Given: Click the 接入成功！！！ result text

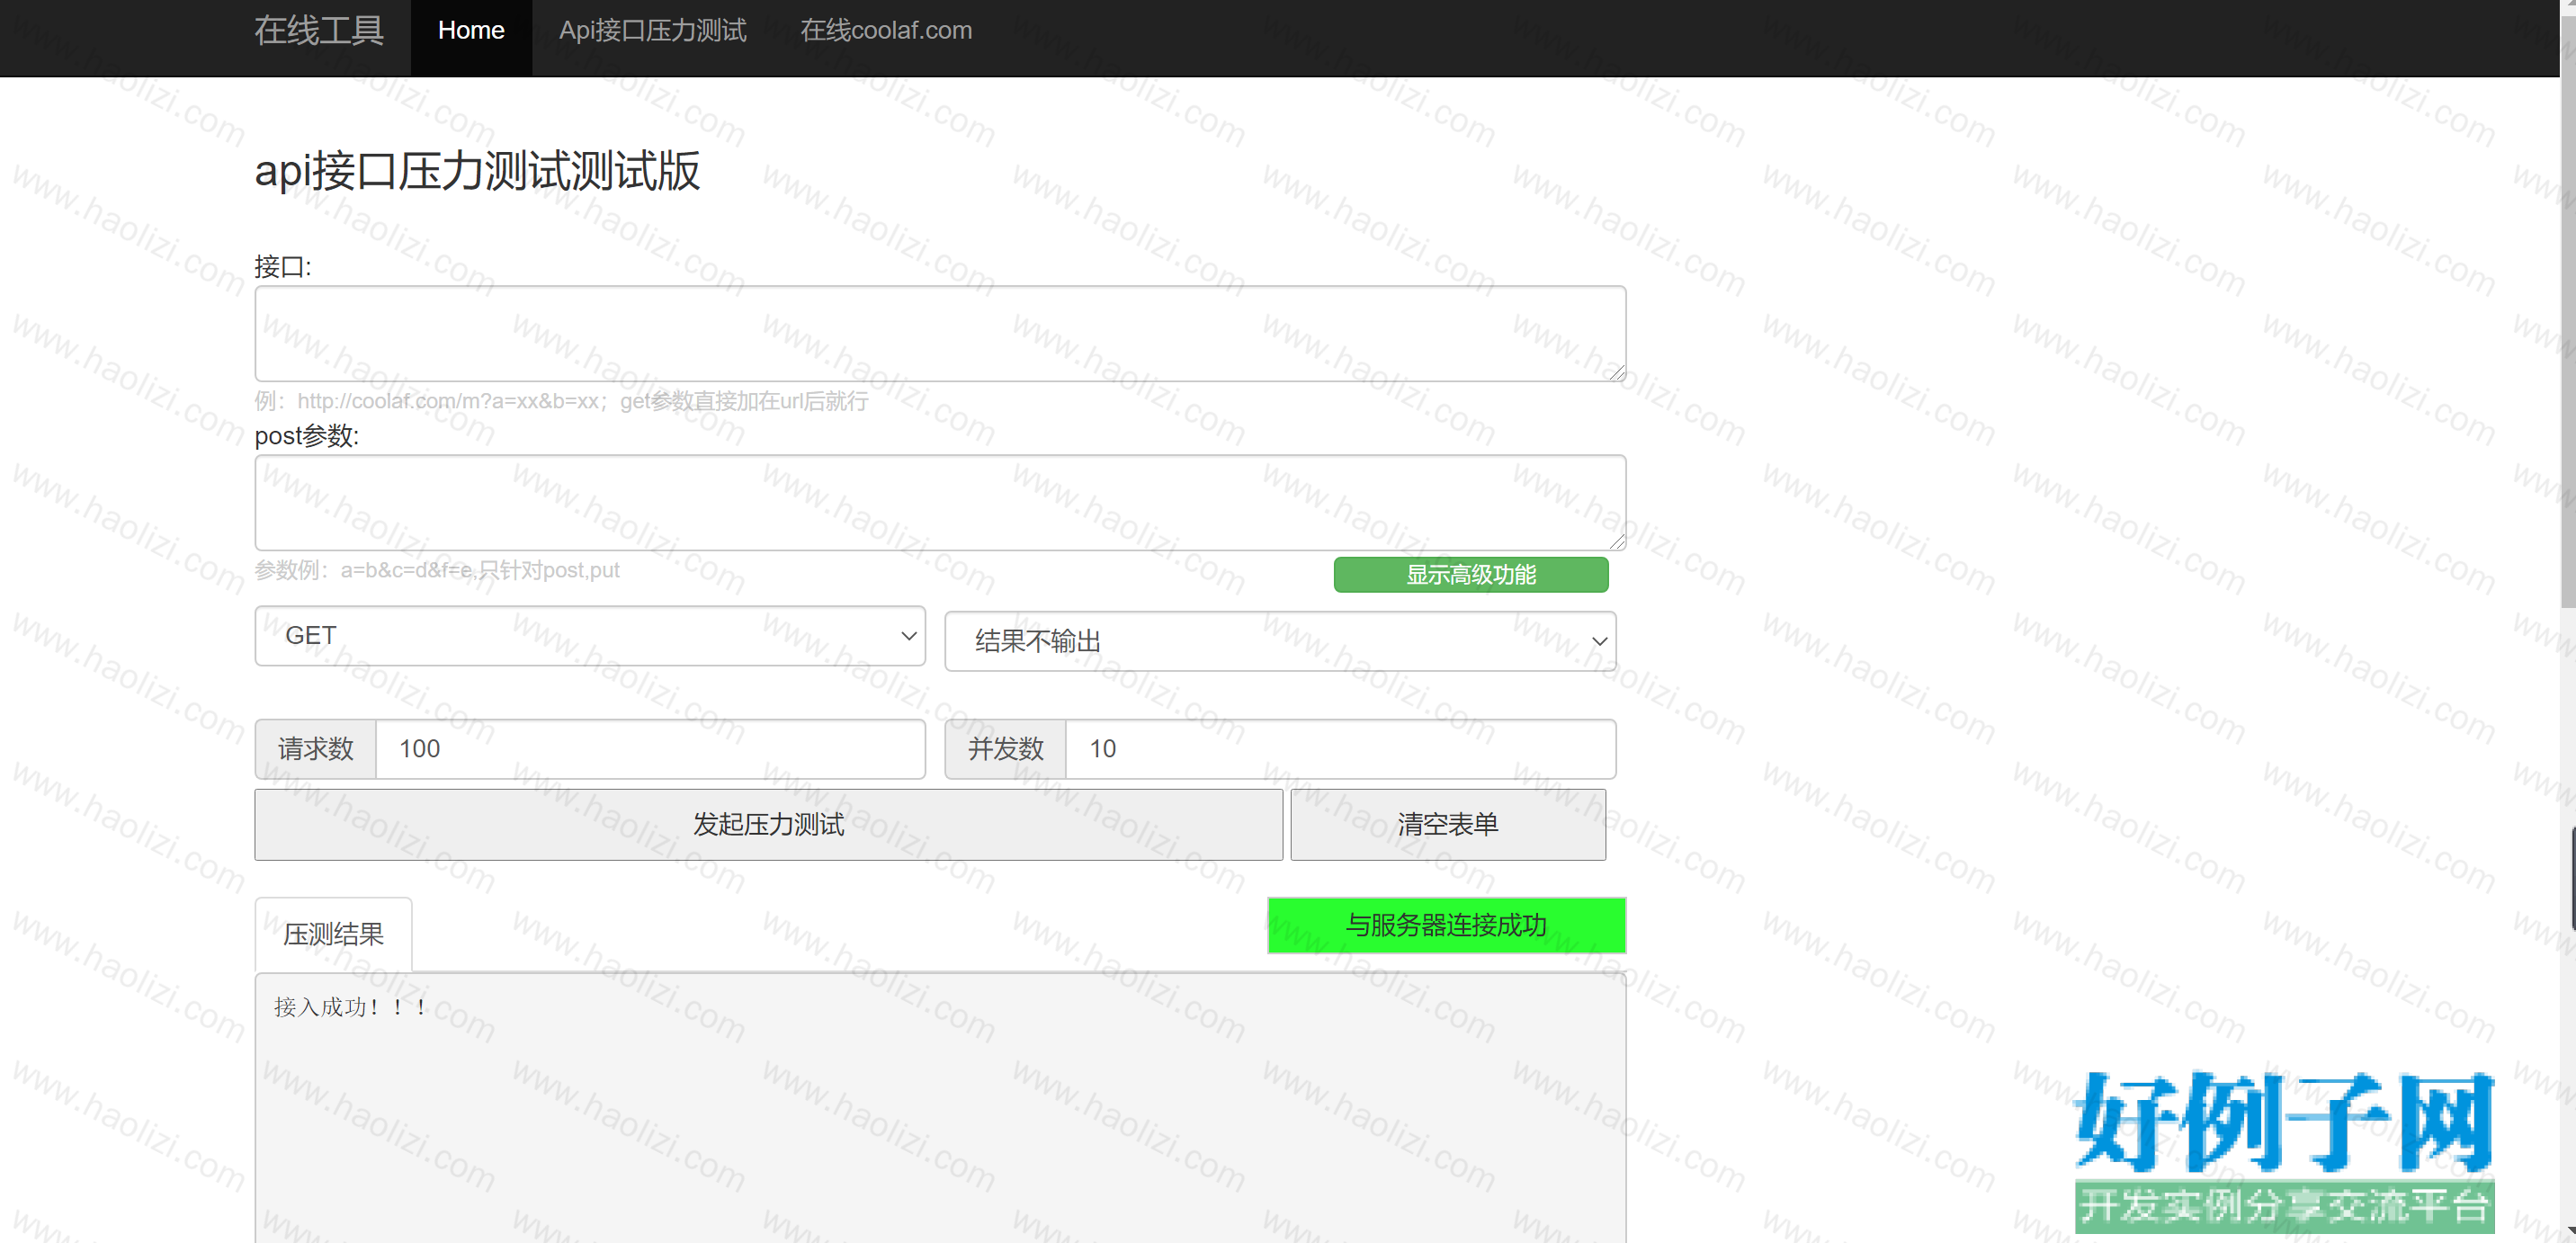Looking at the screenshot, I should [x=351, y=1007].
